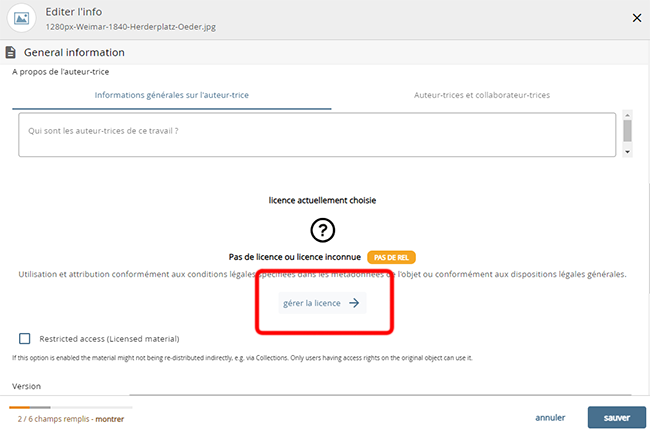Click annuler to cancel editing
This screenshot has height=434, width=650.
coord(550,417)
